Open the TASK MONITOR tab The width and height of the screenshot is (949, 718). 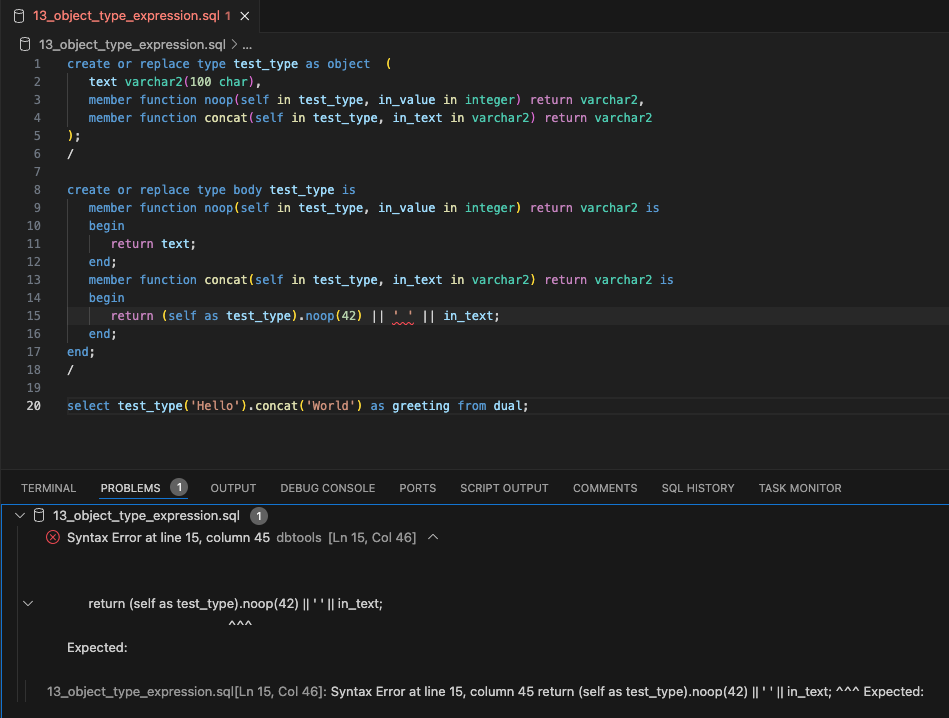coord(799,488)
